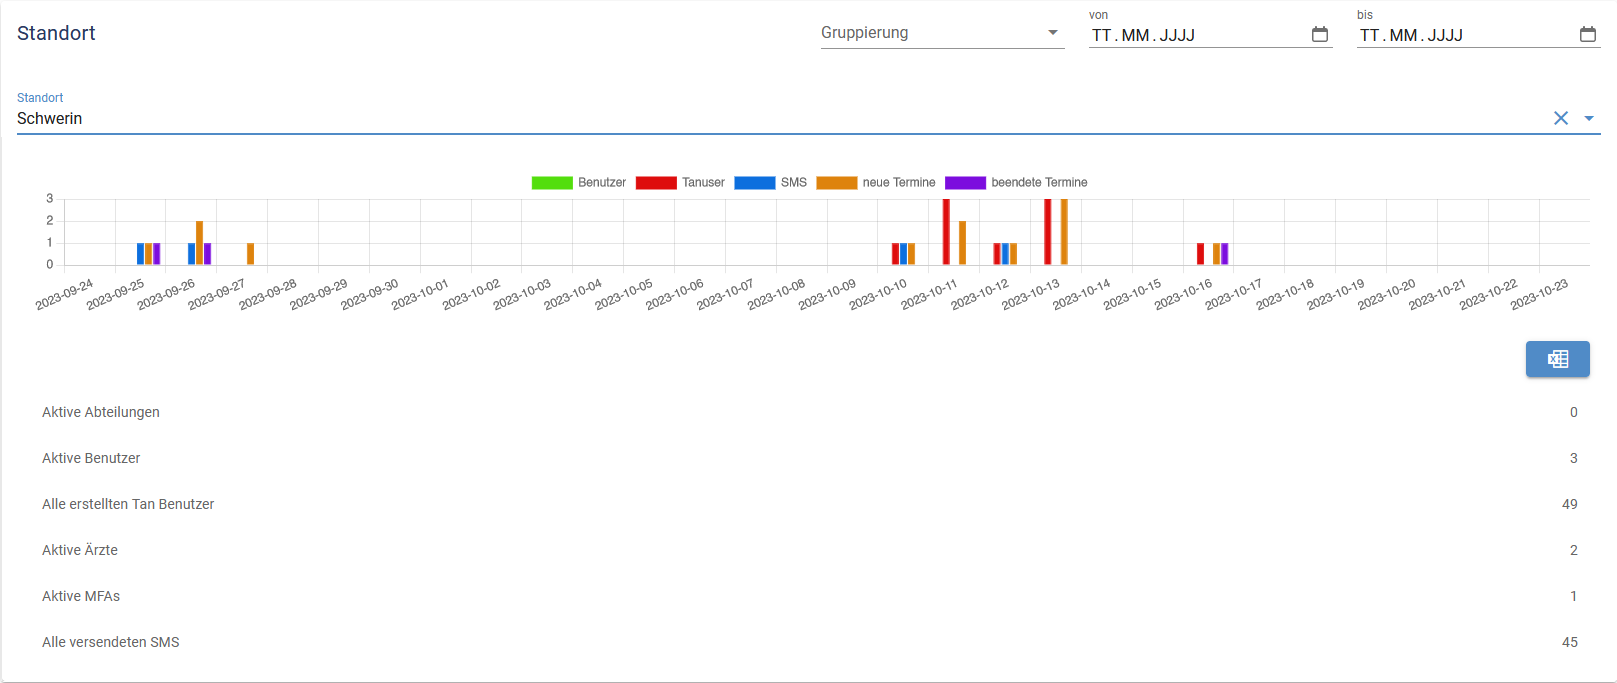Click the leftmost blue SMS bar
The image size is (1617, 683).
coord(141,254)
